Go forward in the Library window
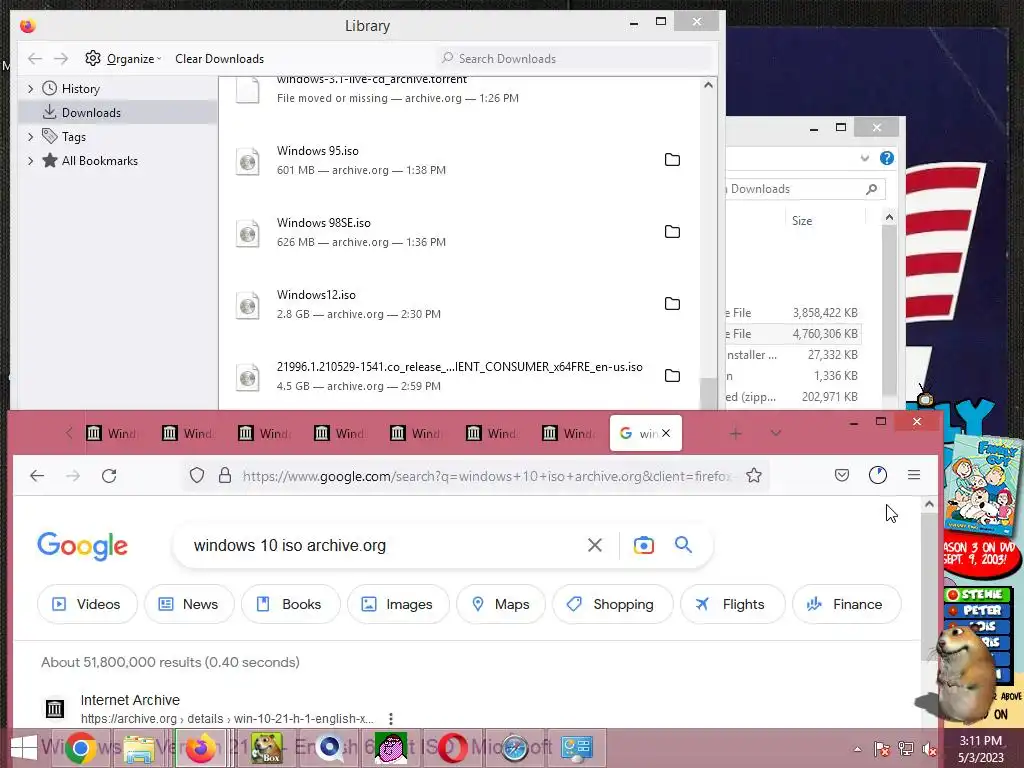1024x768 pixels. (x=61, y=59)
